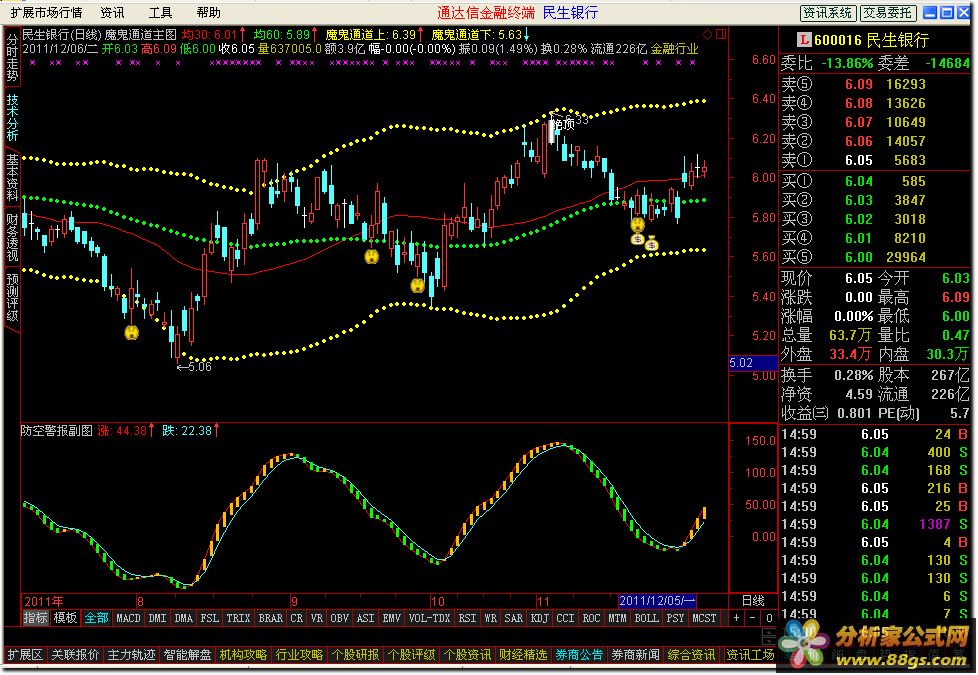The width and height of the screenshot is (978, 675).
Task: Click the red split-window square icon
Action: pyautogui.click(x=721, y=34)
